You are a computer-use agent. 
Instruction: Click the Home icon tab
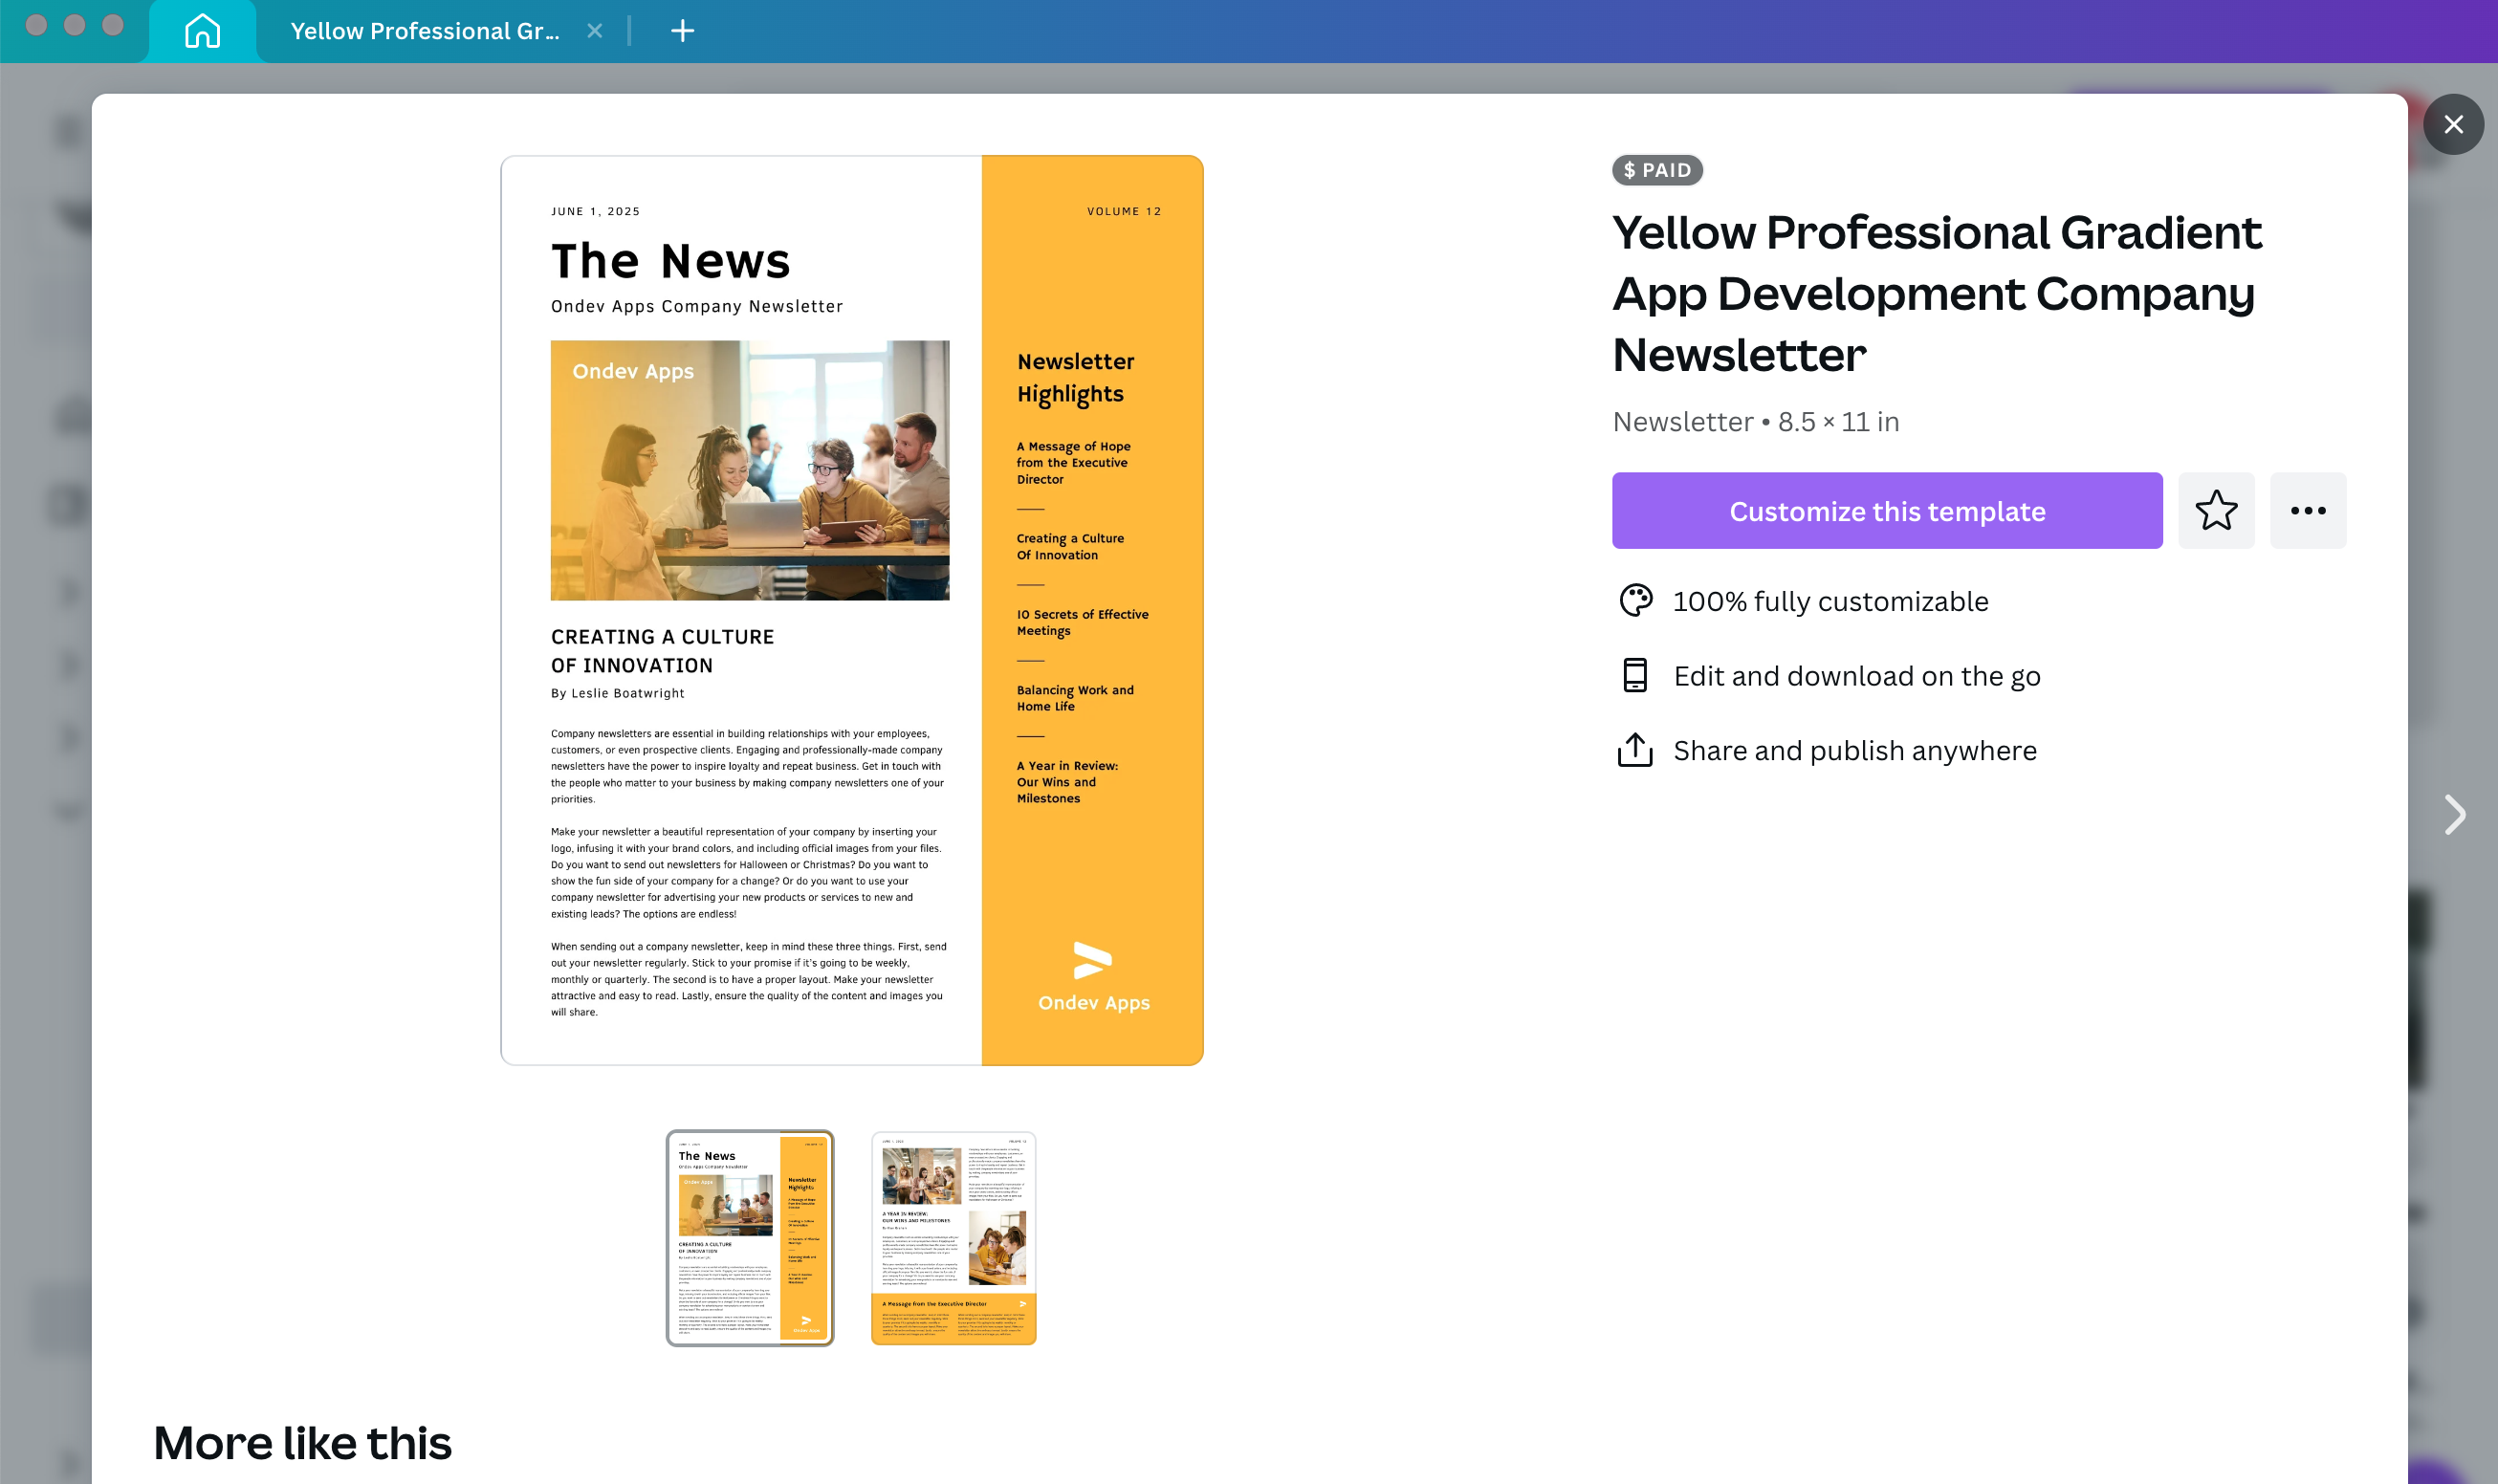202,31
